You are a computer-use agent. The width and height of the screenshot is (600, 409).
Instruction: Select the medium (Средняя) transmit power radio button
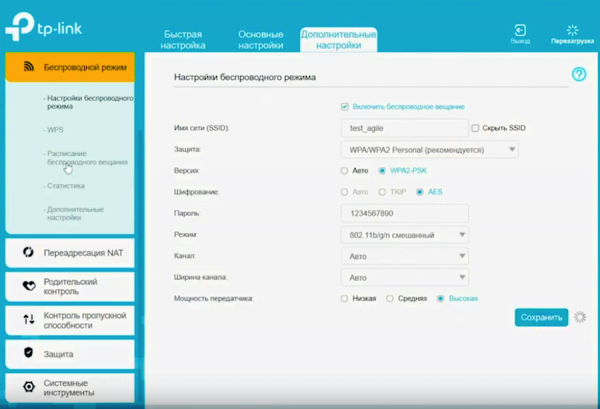click(393, 298)
